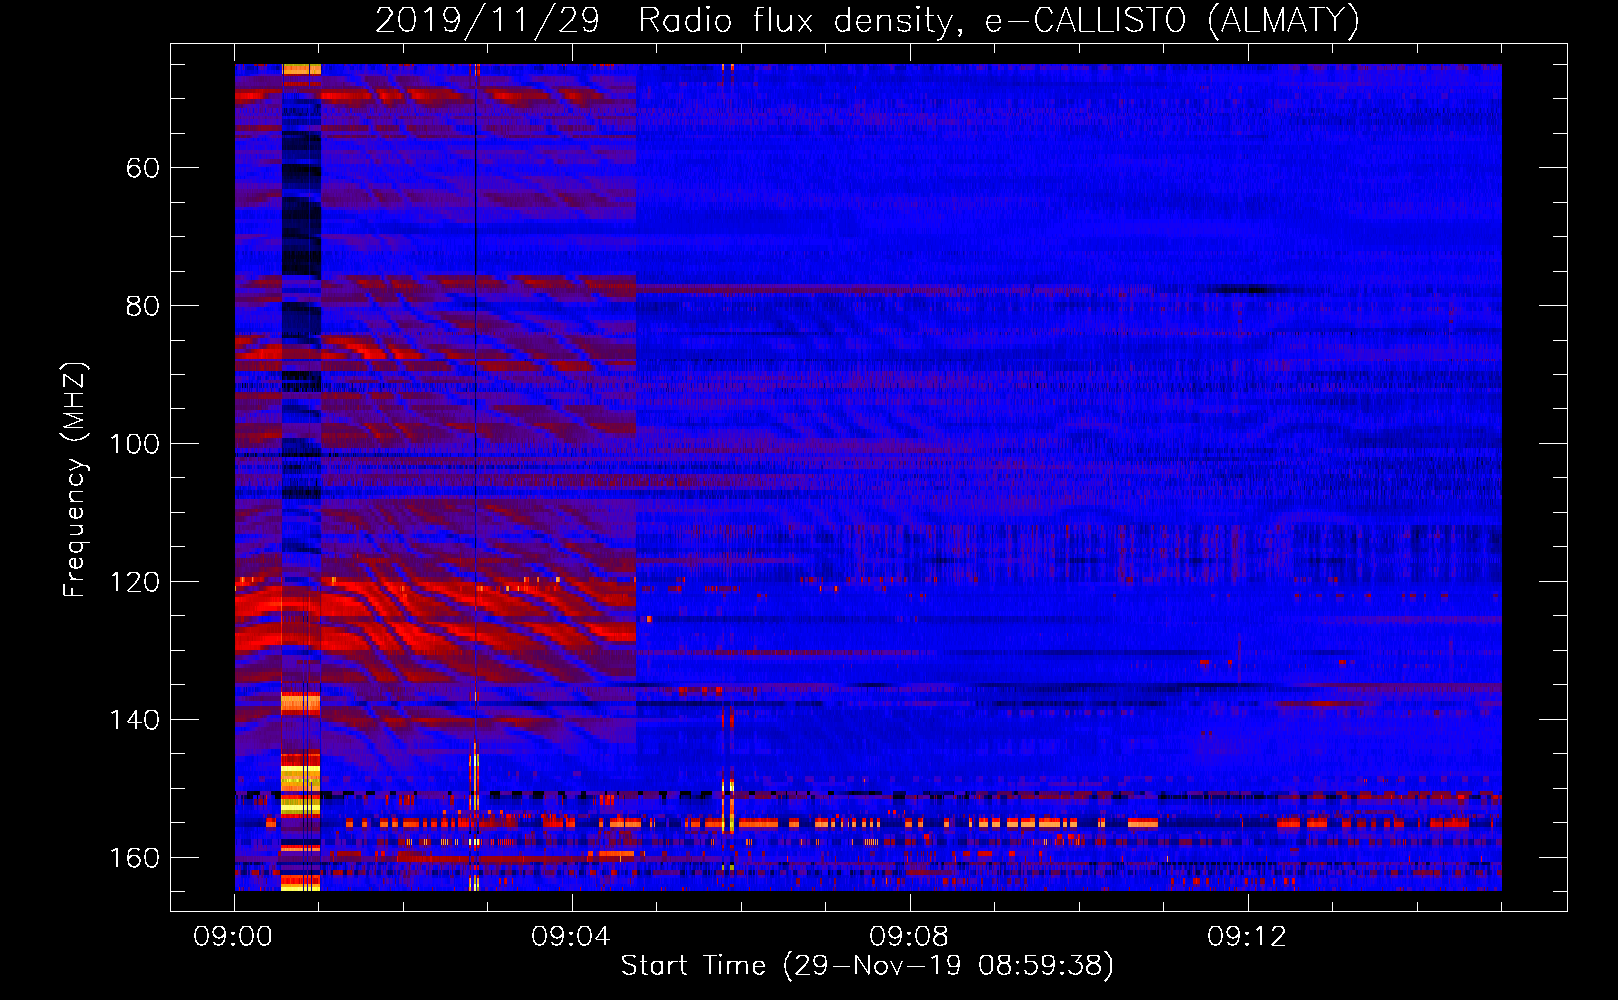Click the '60' frequency tick label
Image resolution: width=1618 pixels, height=1000 pixels.
point(142,168)
